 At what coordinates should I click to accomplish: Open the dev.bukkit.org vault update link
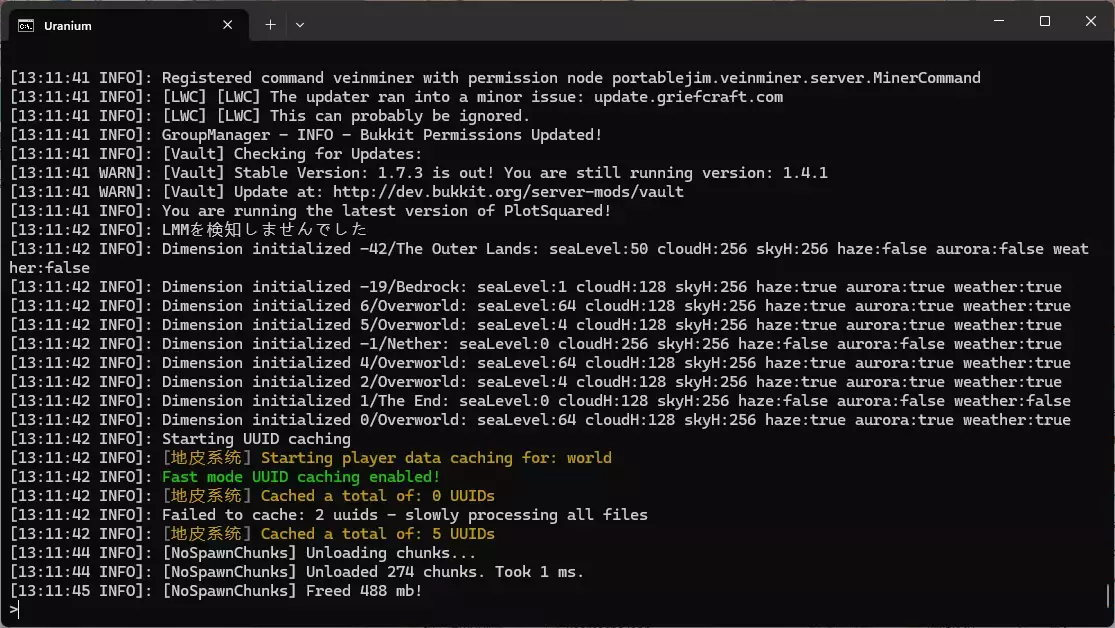pos(508,192)
